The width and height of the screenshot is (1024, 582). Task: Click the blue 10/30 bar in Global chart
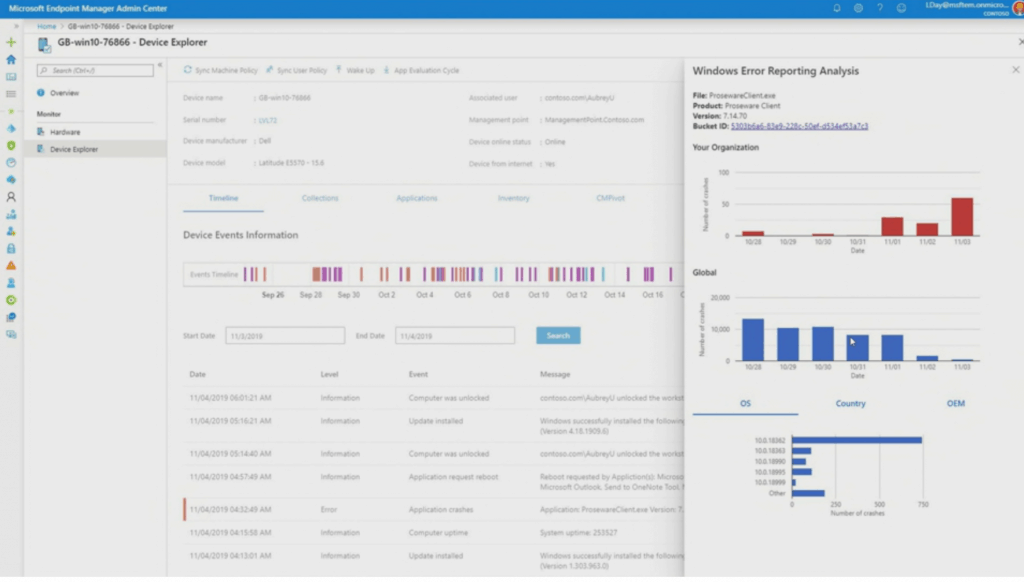[823, 344]
